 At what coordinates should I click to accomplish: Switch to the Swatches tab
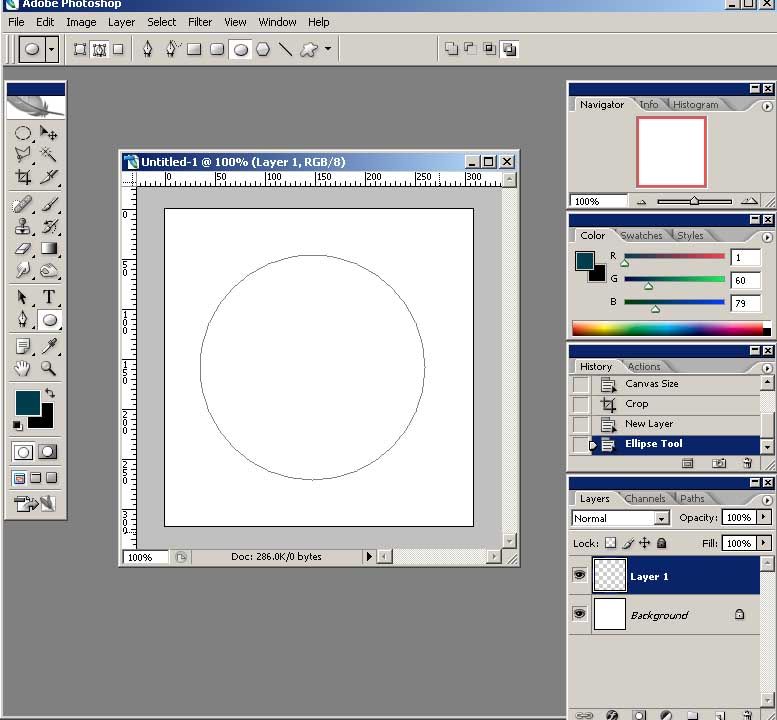[x=641, y=236]
